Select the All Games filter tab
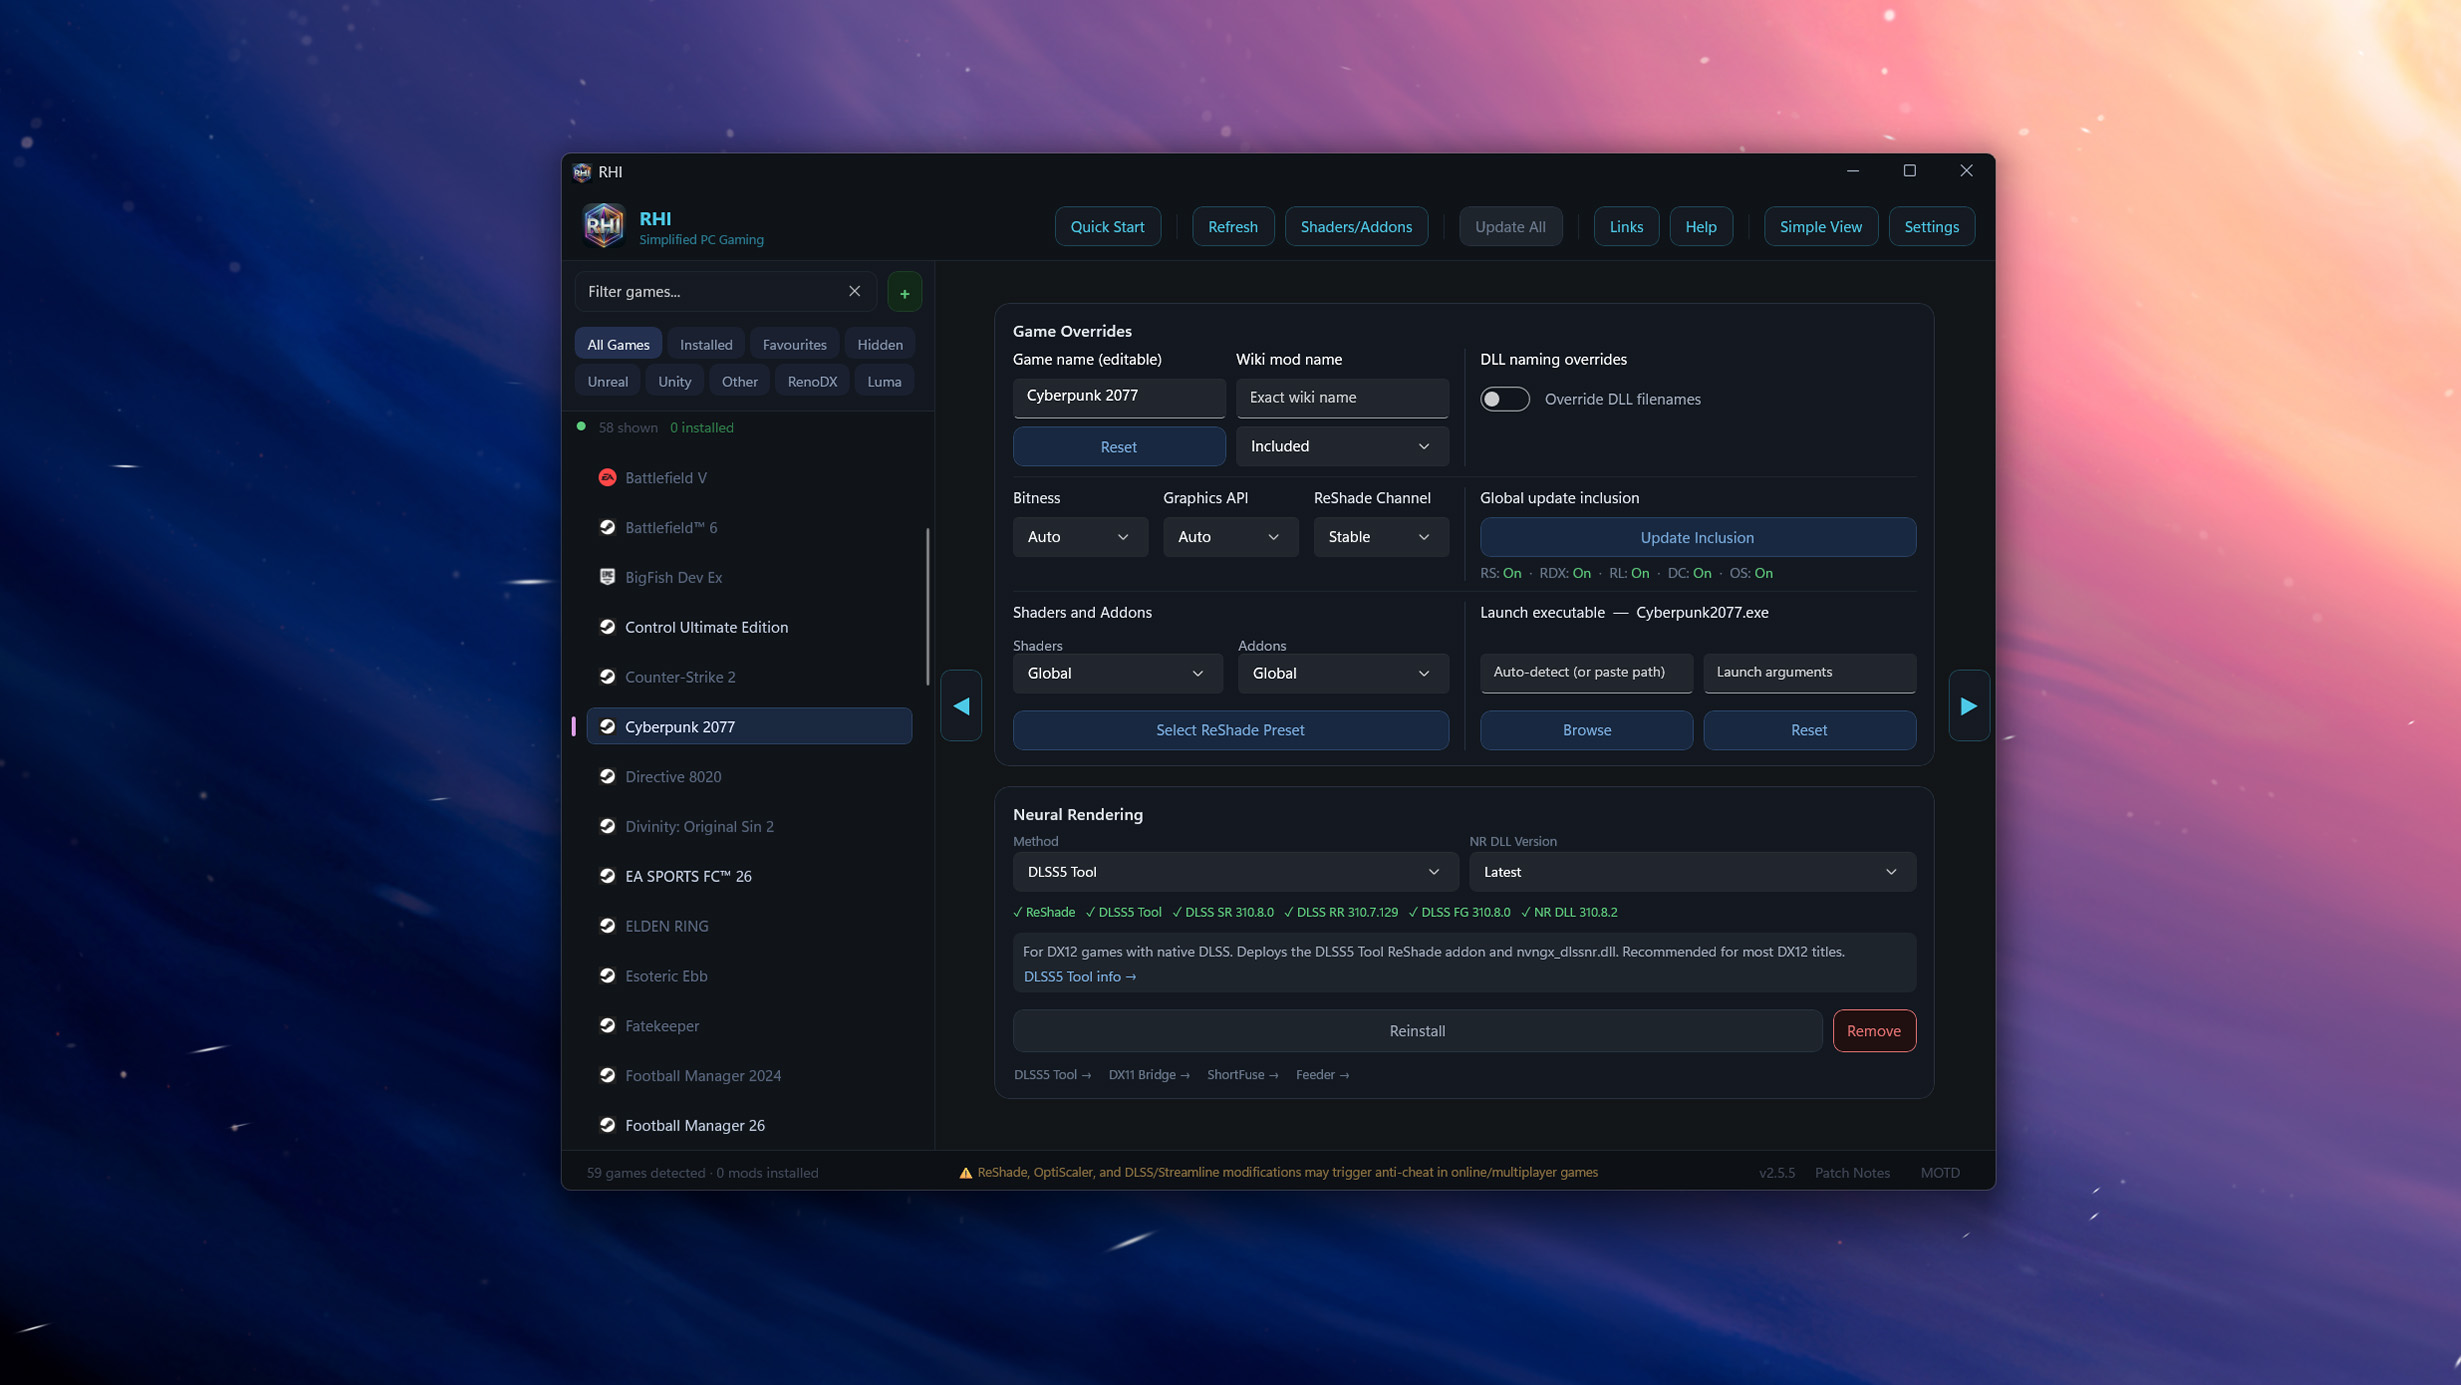2461x1385 pixels. click(618, 344)
